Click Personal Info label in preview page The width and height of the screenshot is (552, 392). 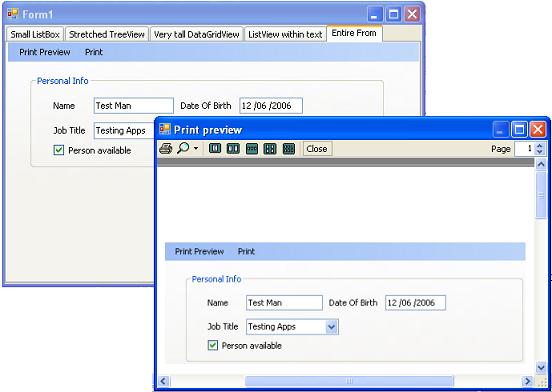216,279
